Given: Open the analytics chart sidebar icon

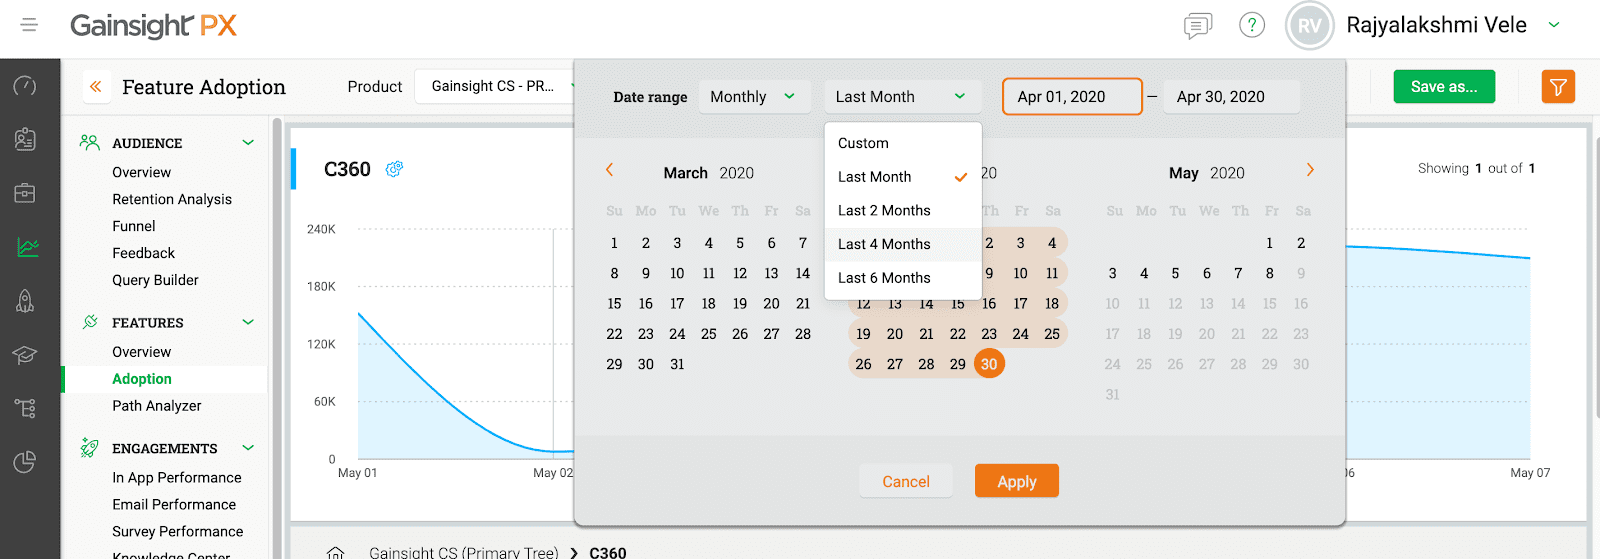Looking at the screenshot, I should click(x=27, y=247).
